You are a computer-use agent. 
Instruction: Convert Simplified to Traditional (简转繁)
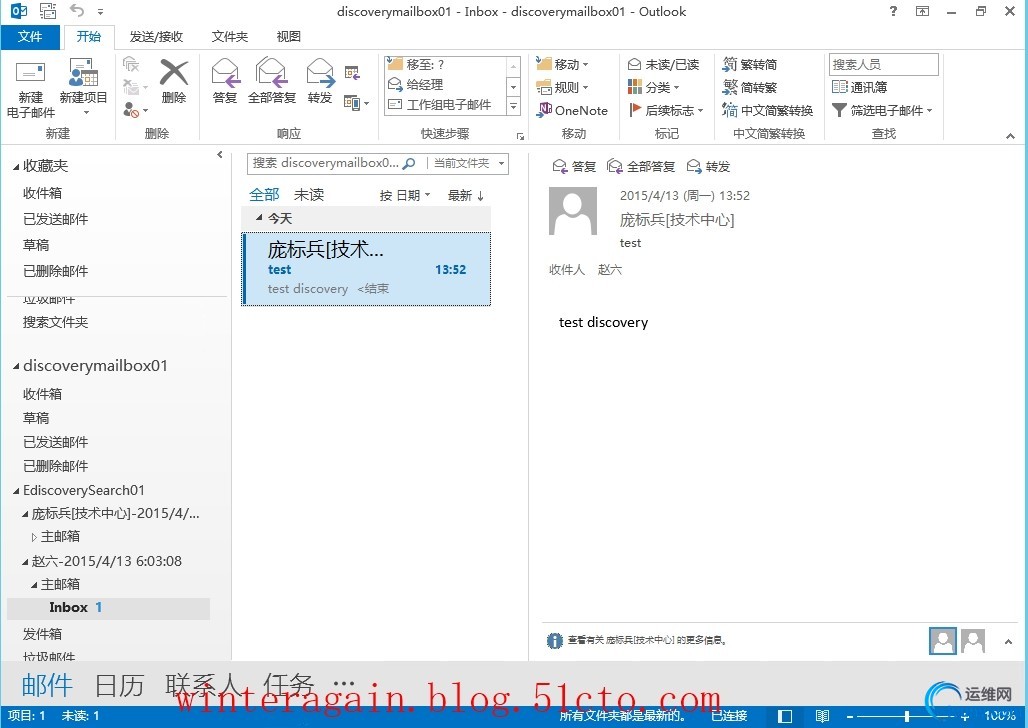click(749, 87)
